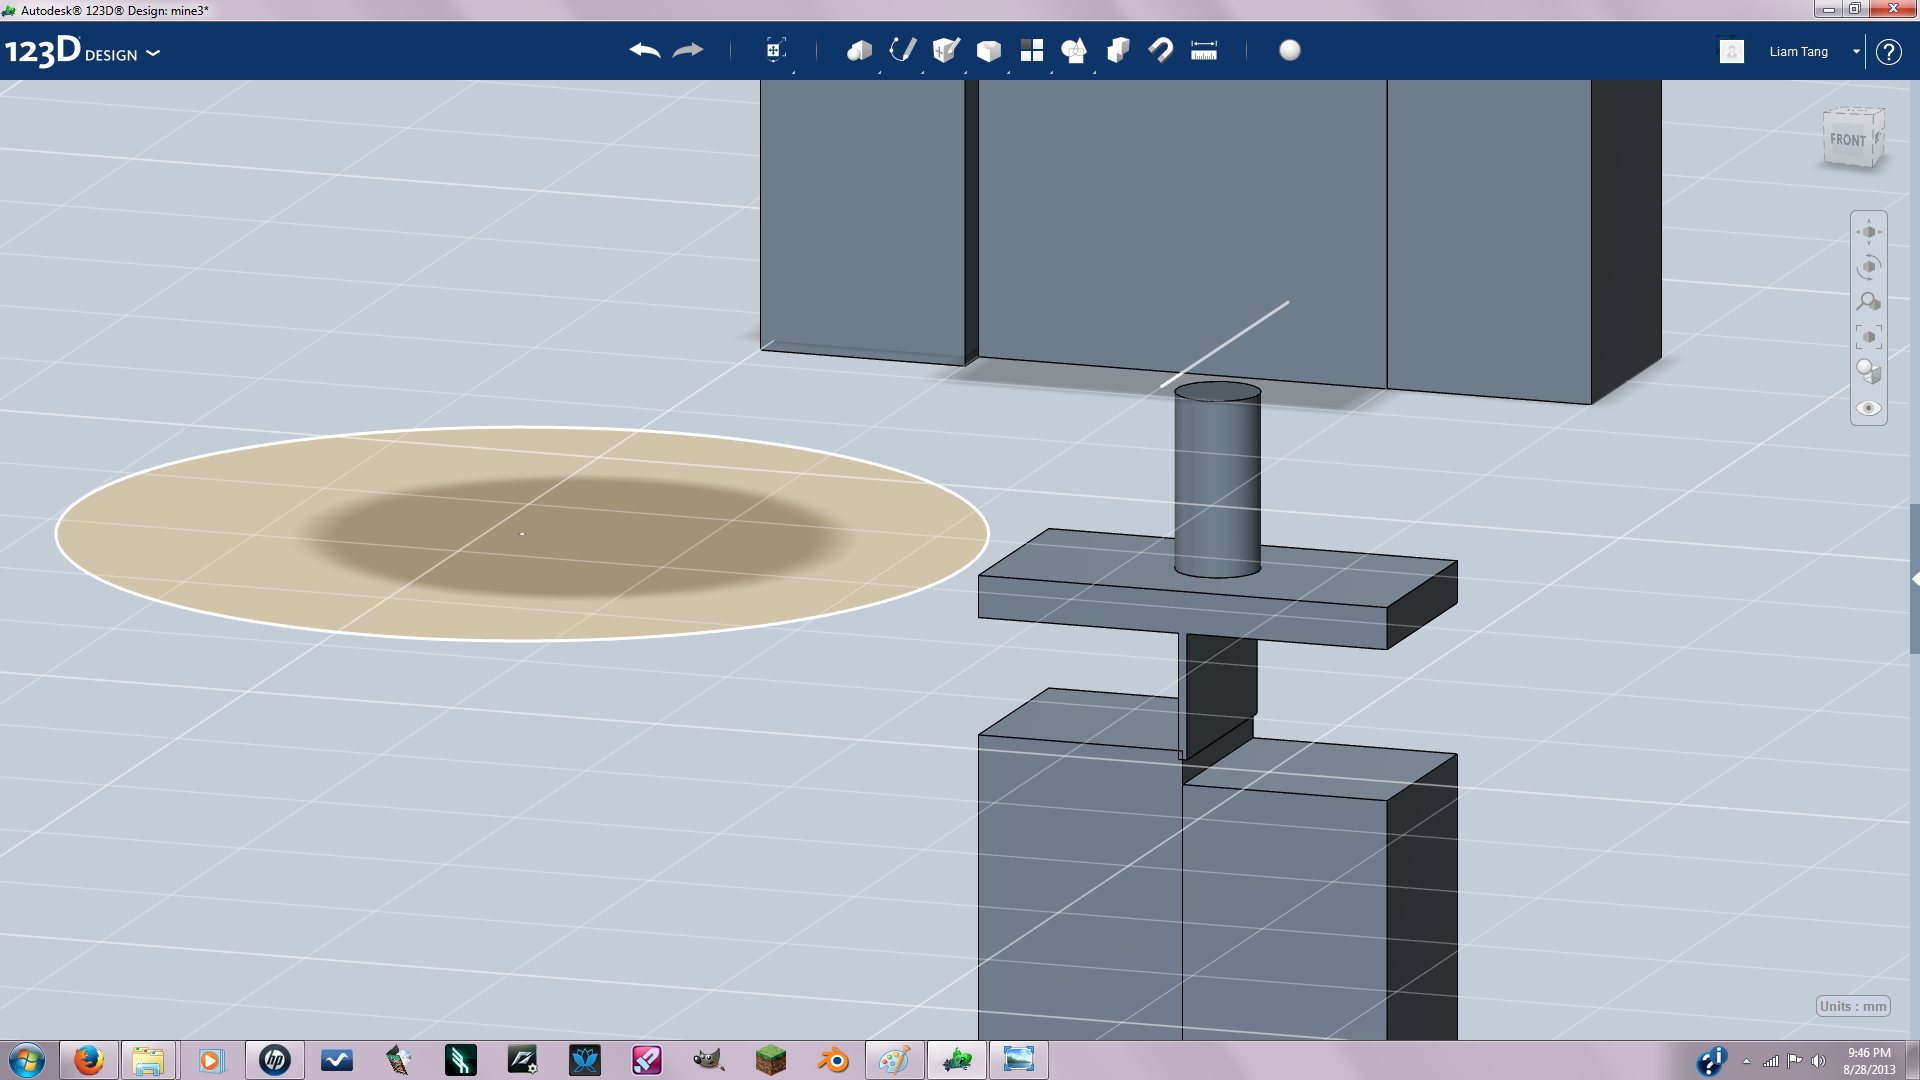Image resolution: width=1920 pixels, height=1080 pixels.
Task: Activate the Snap magnet tool
Action: click(x=1161, y=50)
